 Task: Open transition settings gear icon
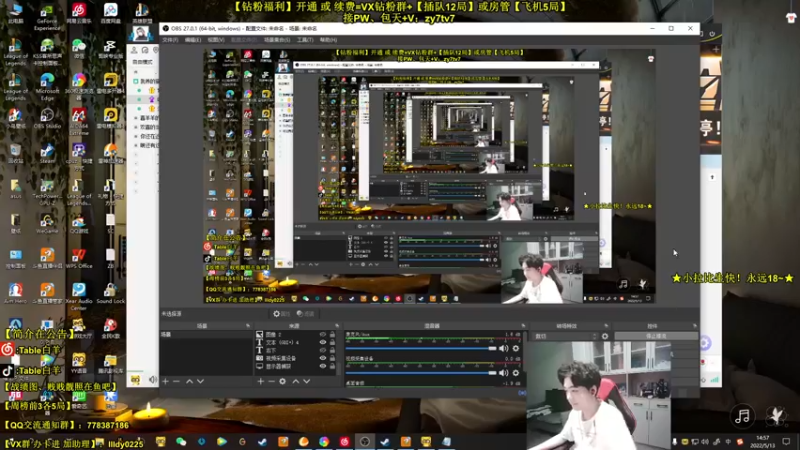[605, 336]
